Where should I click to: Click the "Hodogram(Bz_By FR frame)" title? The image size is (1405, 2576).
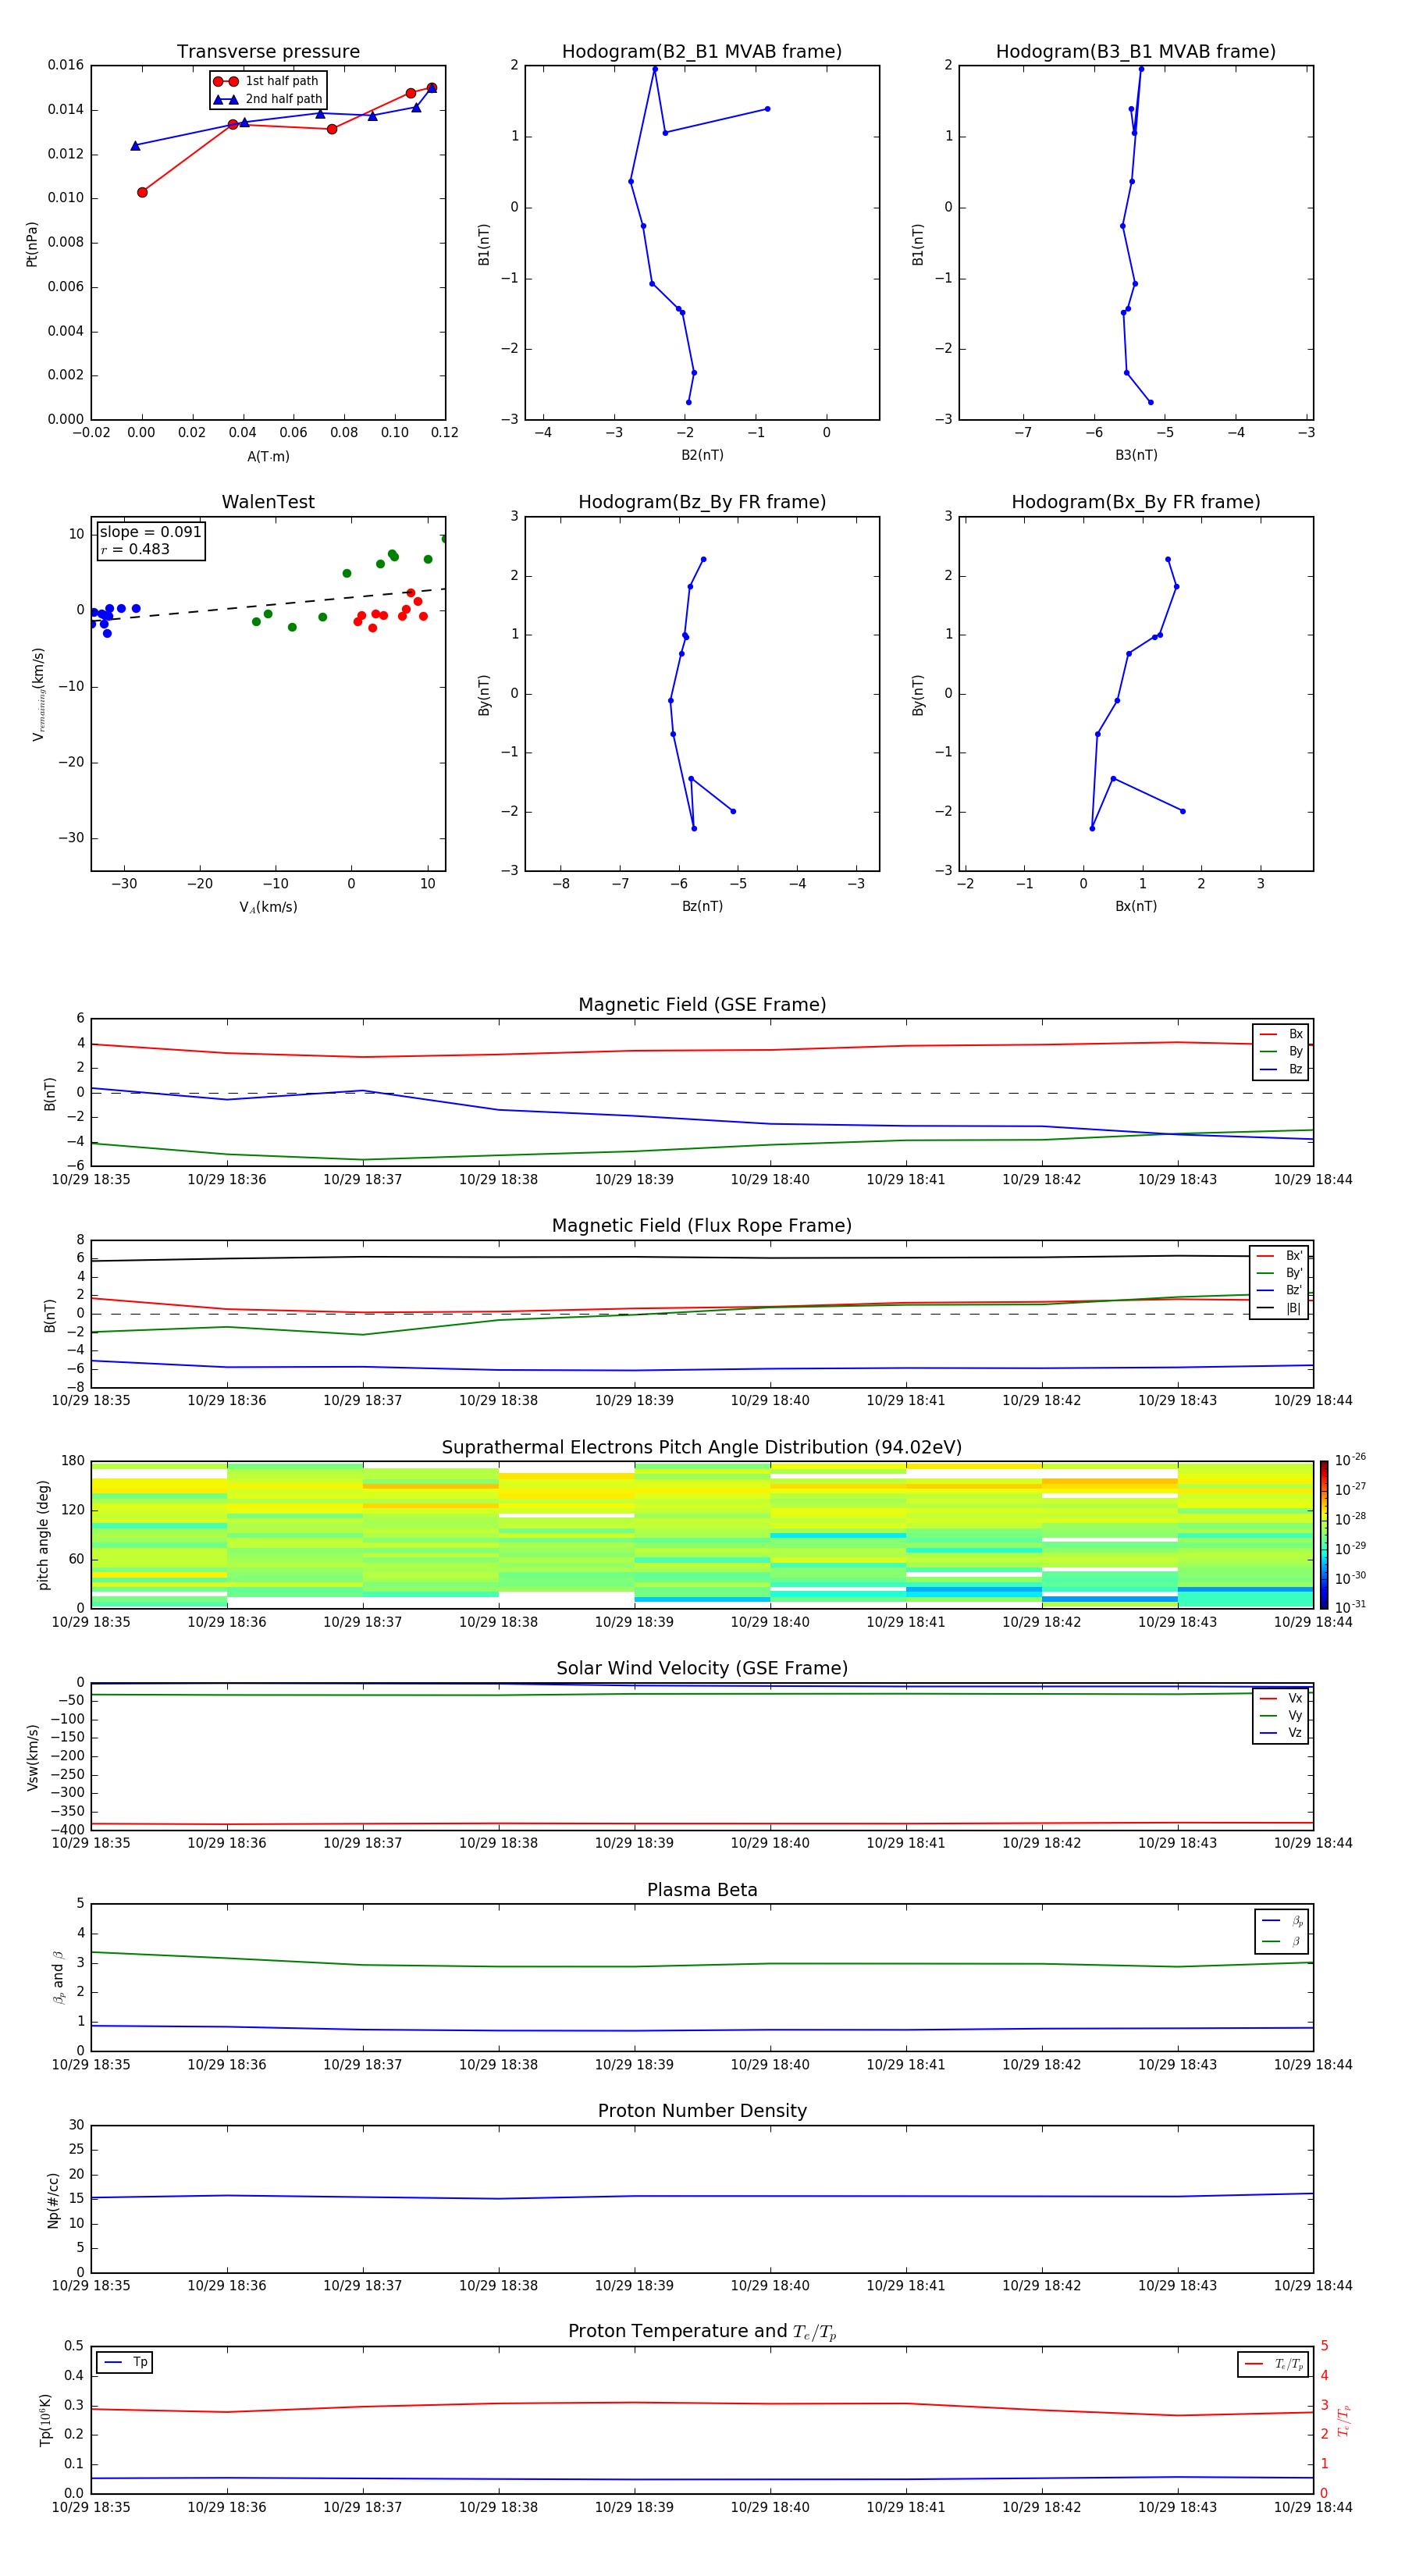coord(702,502)
